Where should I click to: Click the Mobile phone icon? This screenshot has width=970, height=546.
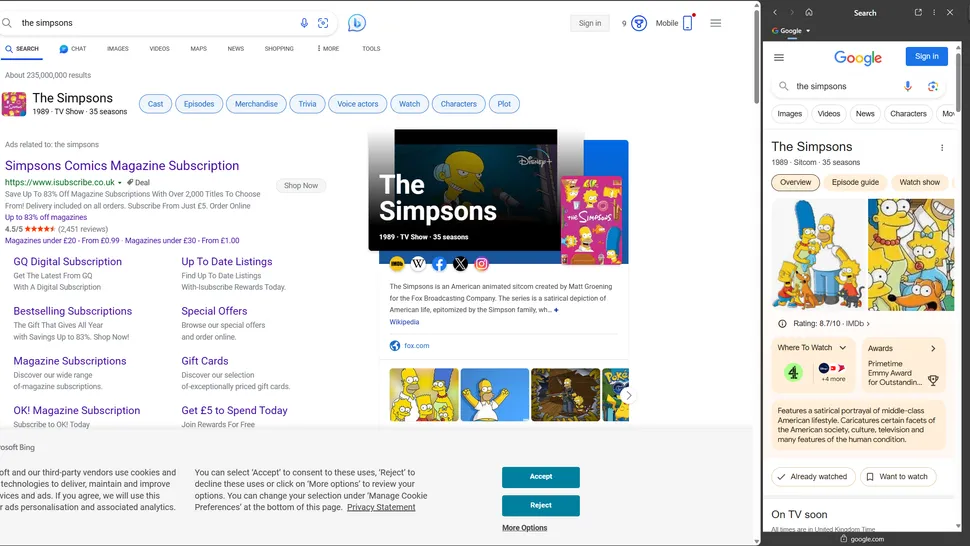(x=687, y=23)
